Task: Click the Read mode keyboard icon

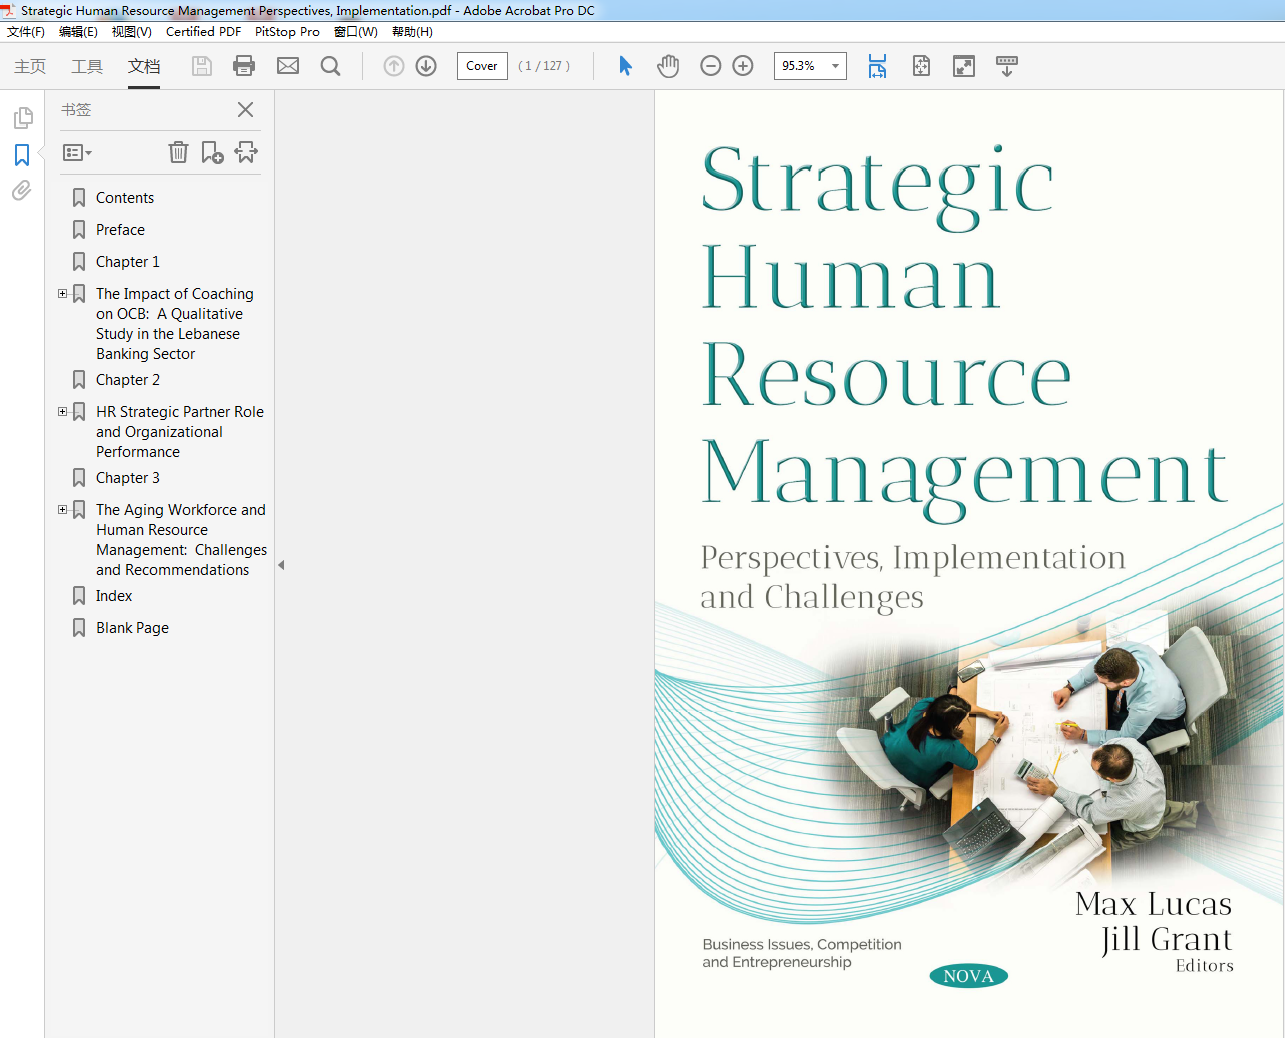Action: [x=1007, y=66]
